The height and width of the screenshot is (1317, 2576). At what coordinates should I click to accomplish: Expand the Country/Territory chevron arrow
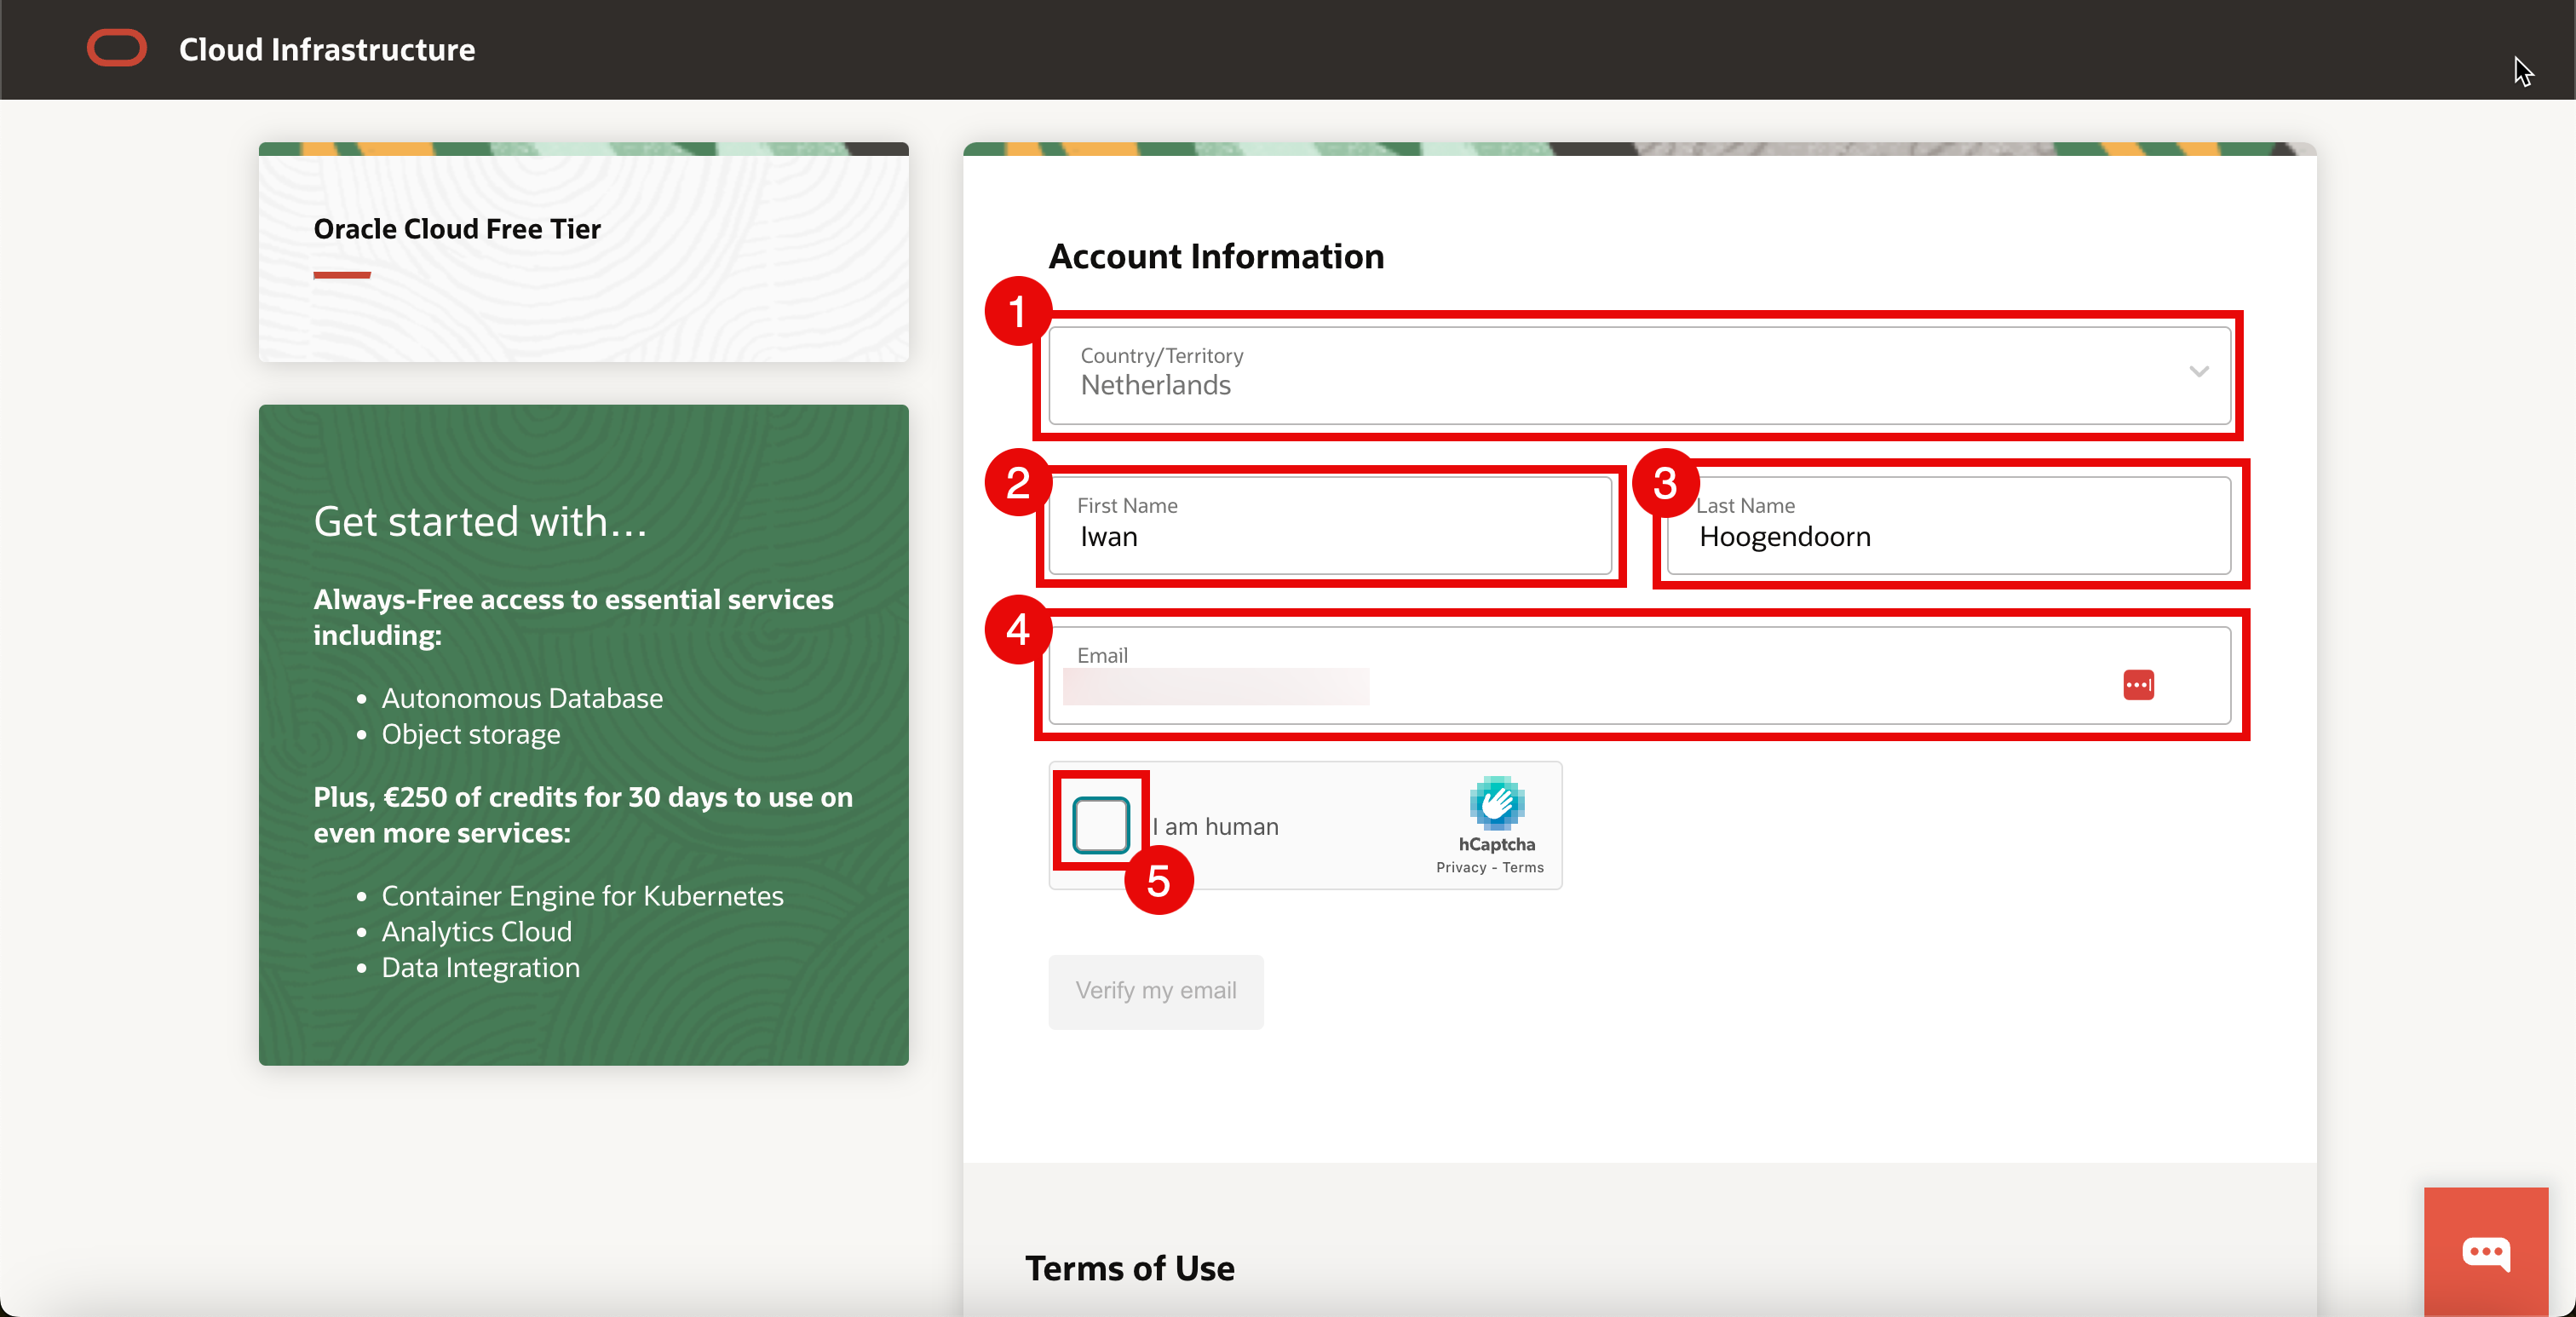[2198, 372]
